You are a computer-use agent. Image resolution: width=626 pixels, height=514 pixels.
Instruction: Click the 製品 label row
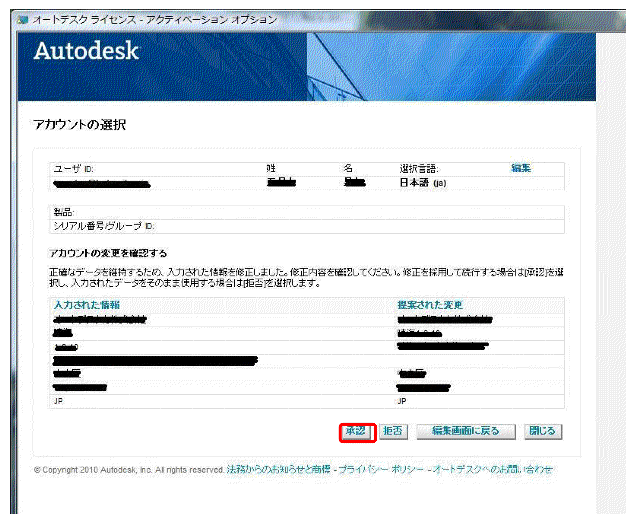(x=307, y=212)
